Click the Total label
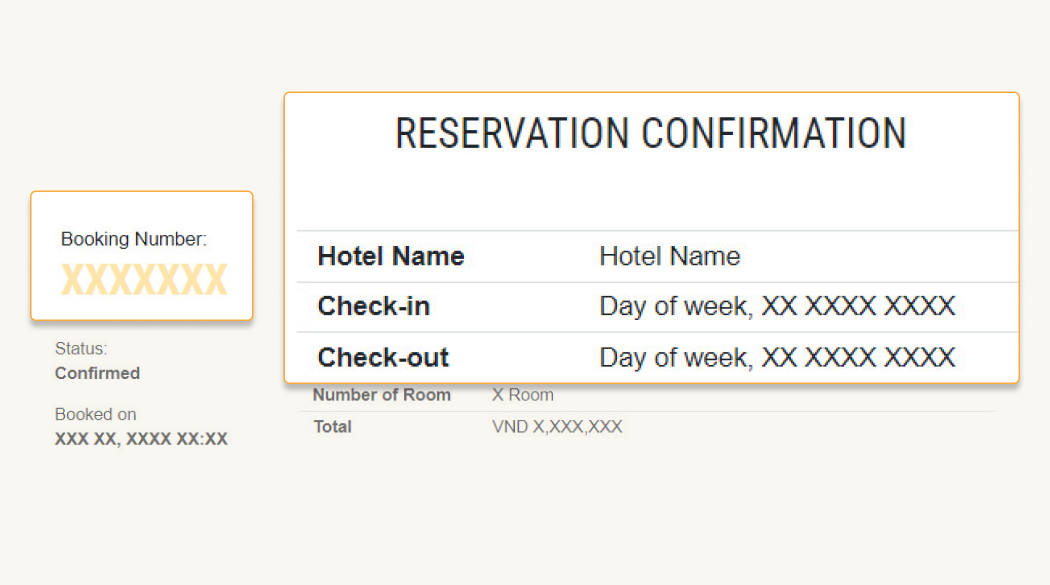 pyautogui.click(x=333, y=427)
